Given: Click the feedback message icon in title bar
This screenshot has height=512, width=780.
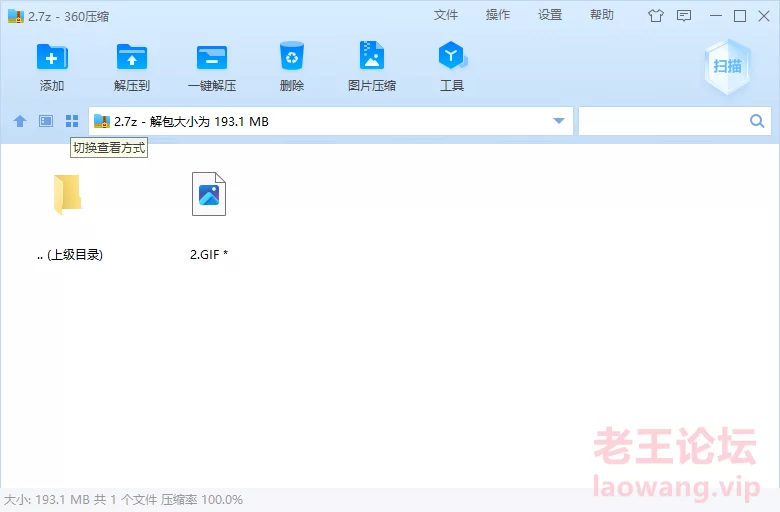Looking at the screenshot, I should (684, 16).
